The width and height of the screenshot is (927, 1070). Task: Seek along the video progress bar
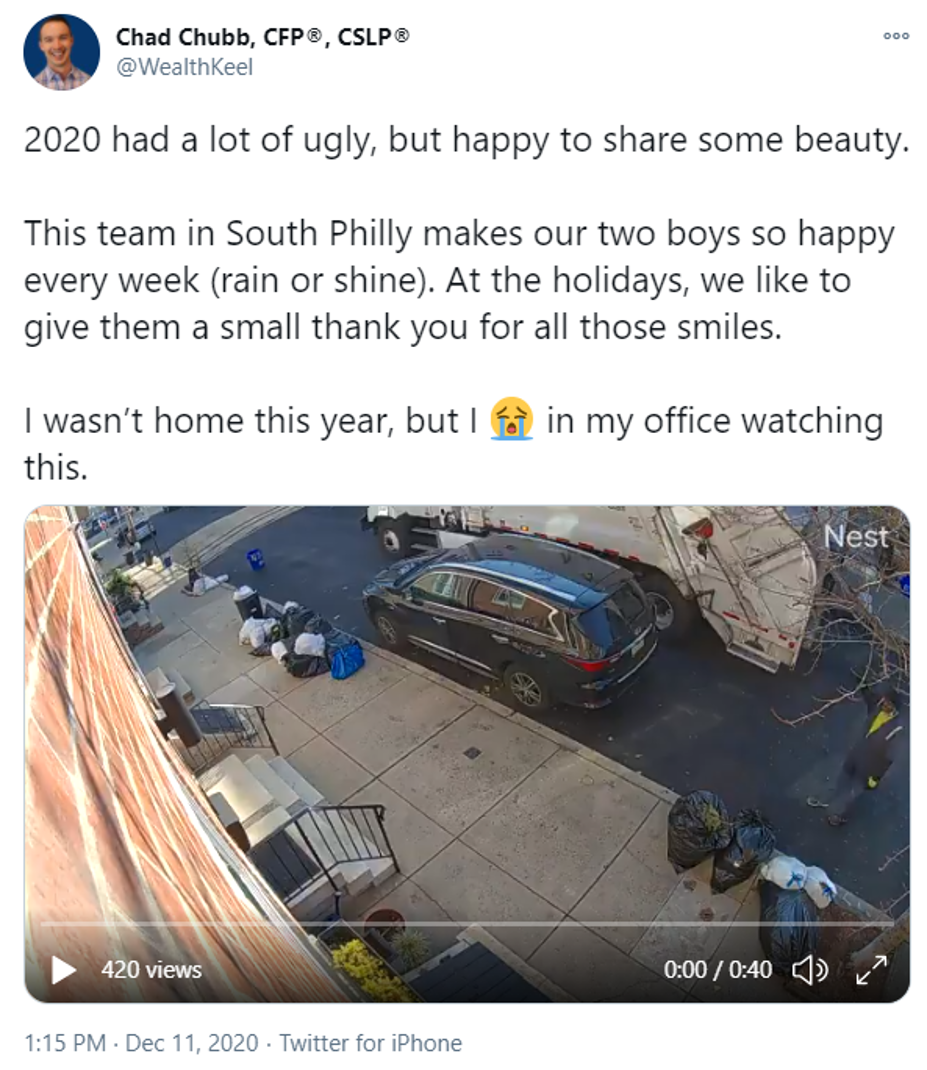pyautogui.click(x=467, y=924)
